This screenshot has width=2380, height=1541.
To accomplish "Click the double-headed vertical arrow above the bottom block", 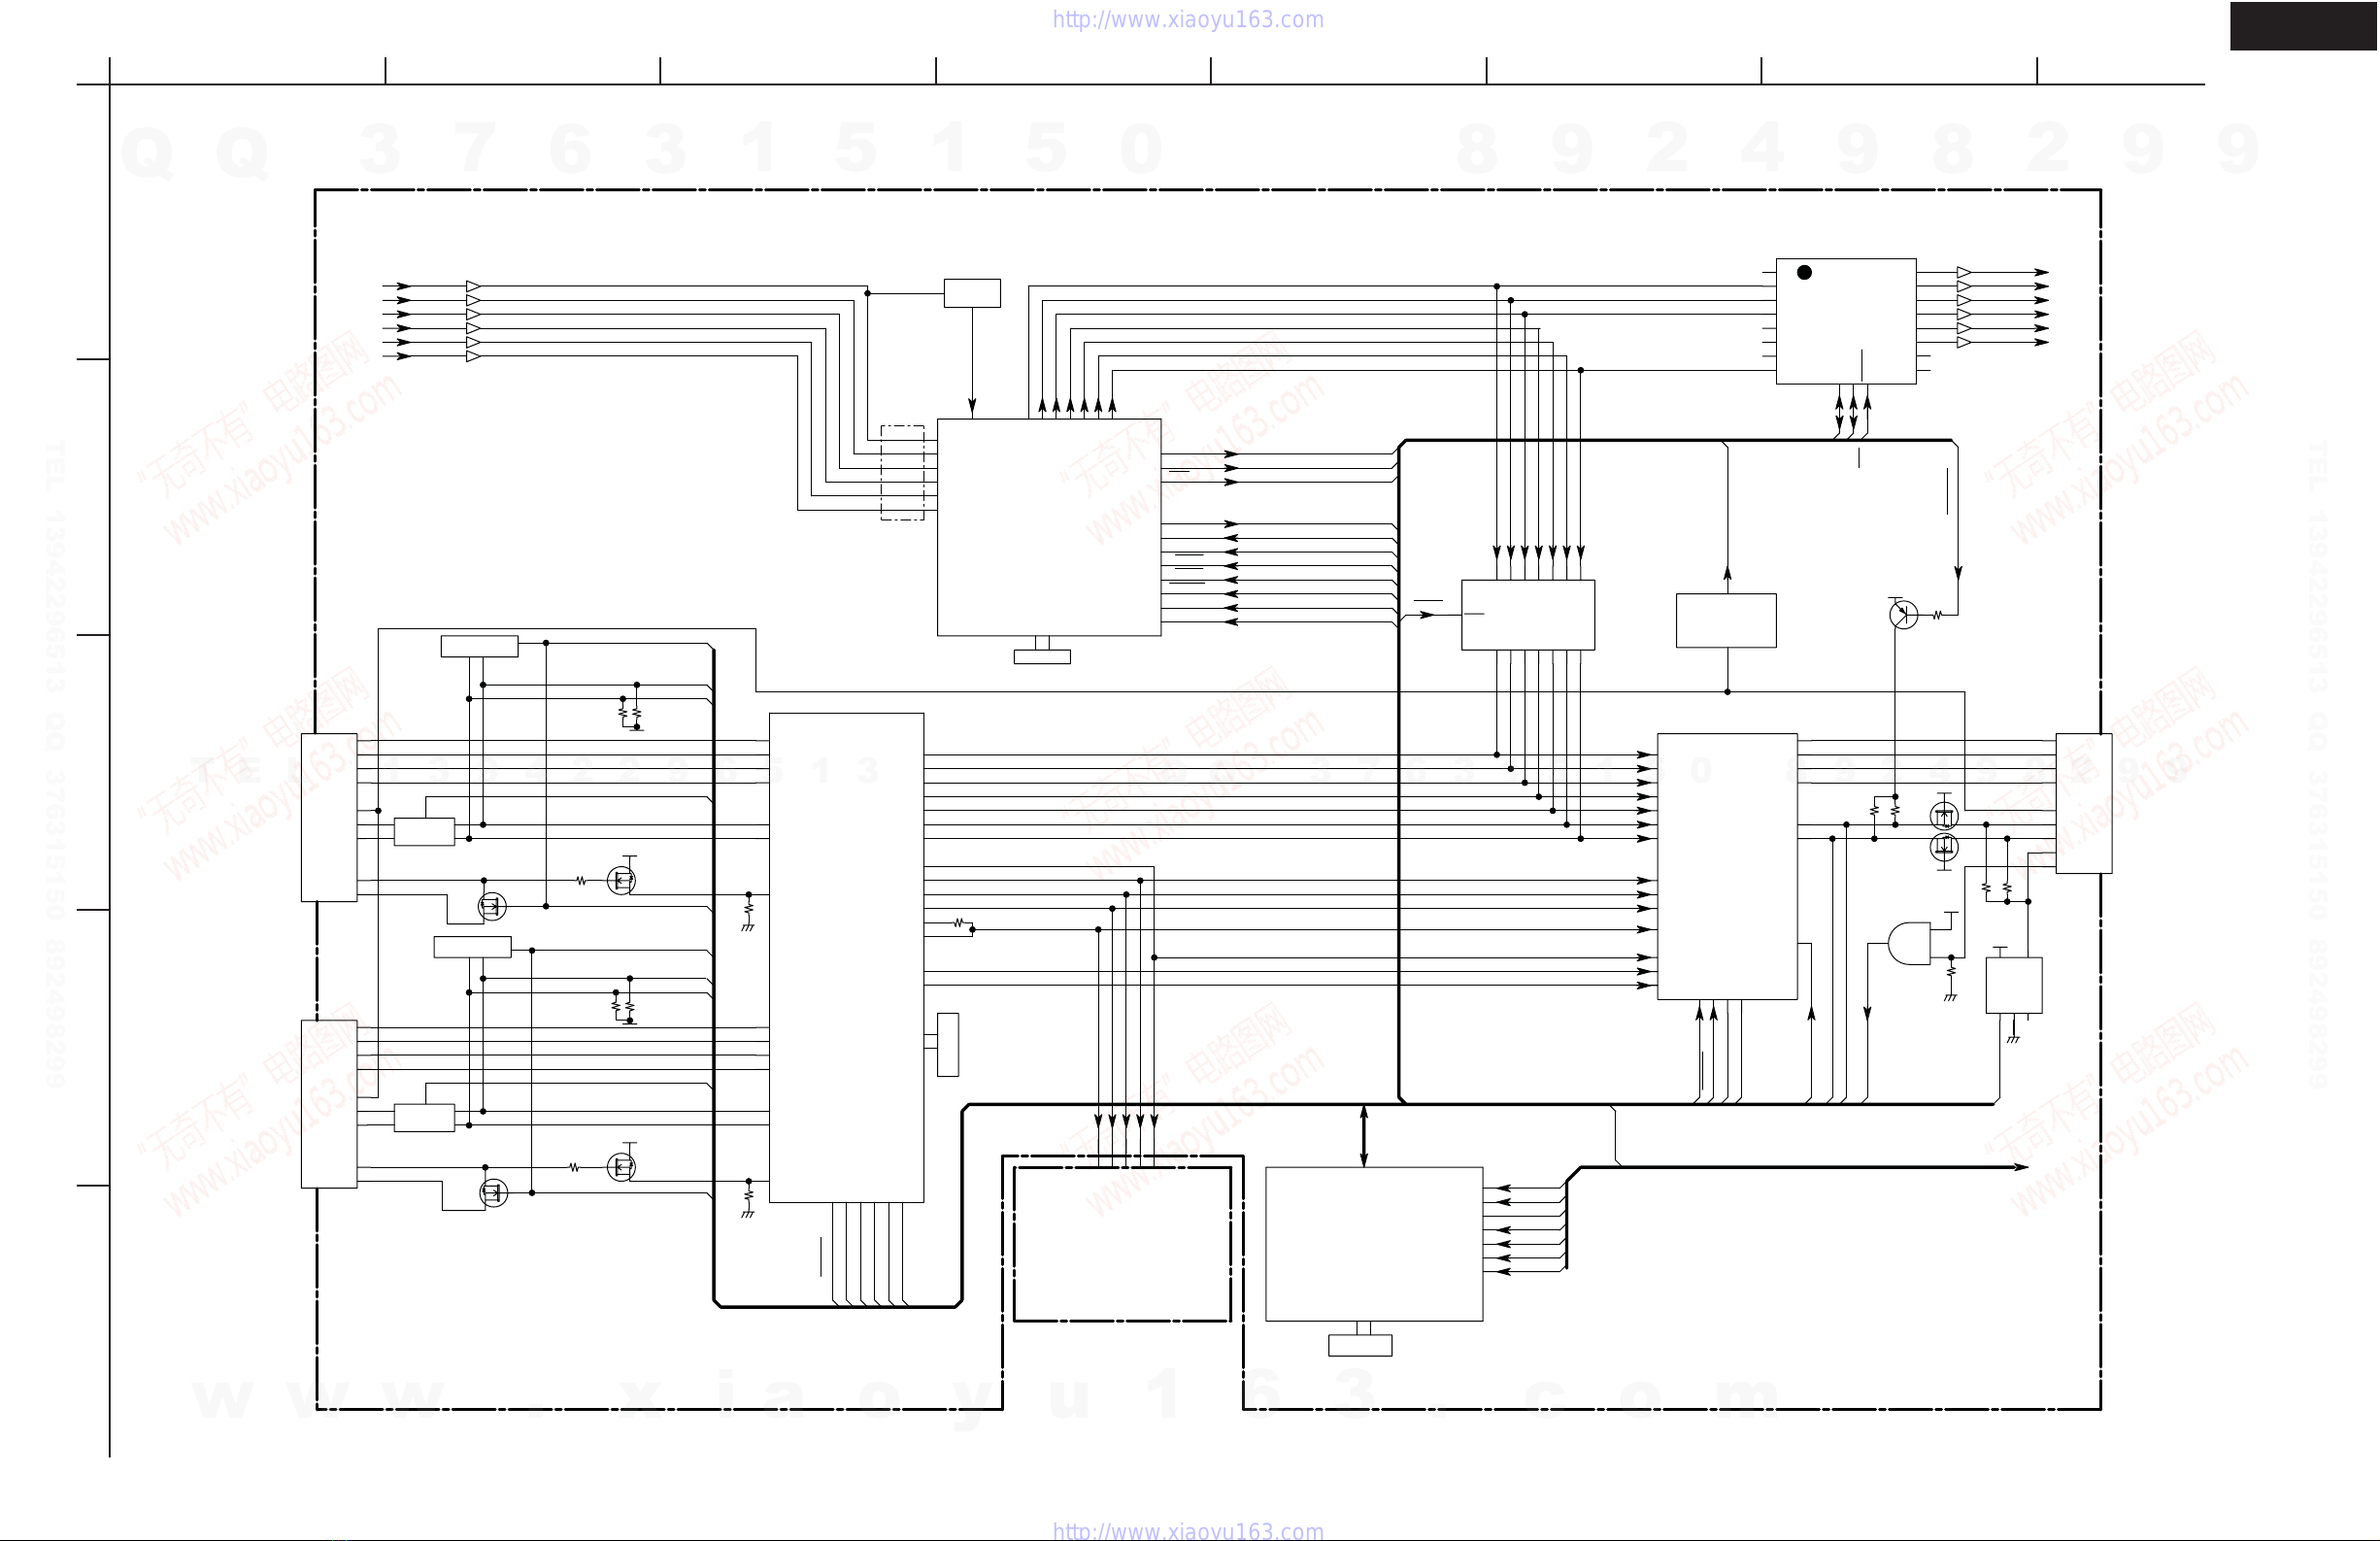I will coord(1363,1135).
